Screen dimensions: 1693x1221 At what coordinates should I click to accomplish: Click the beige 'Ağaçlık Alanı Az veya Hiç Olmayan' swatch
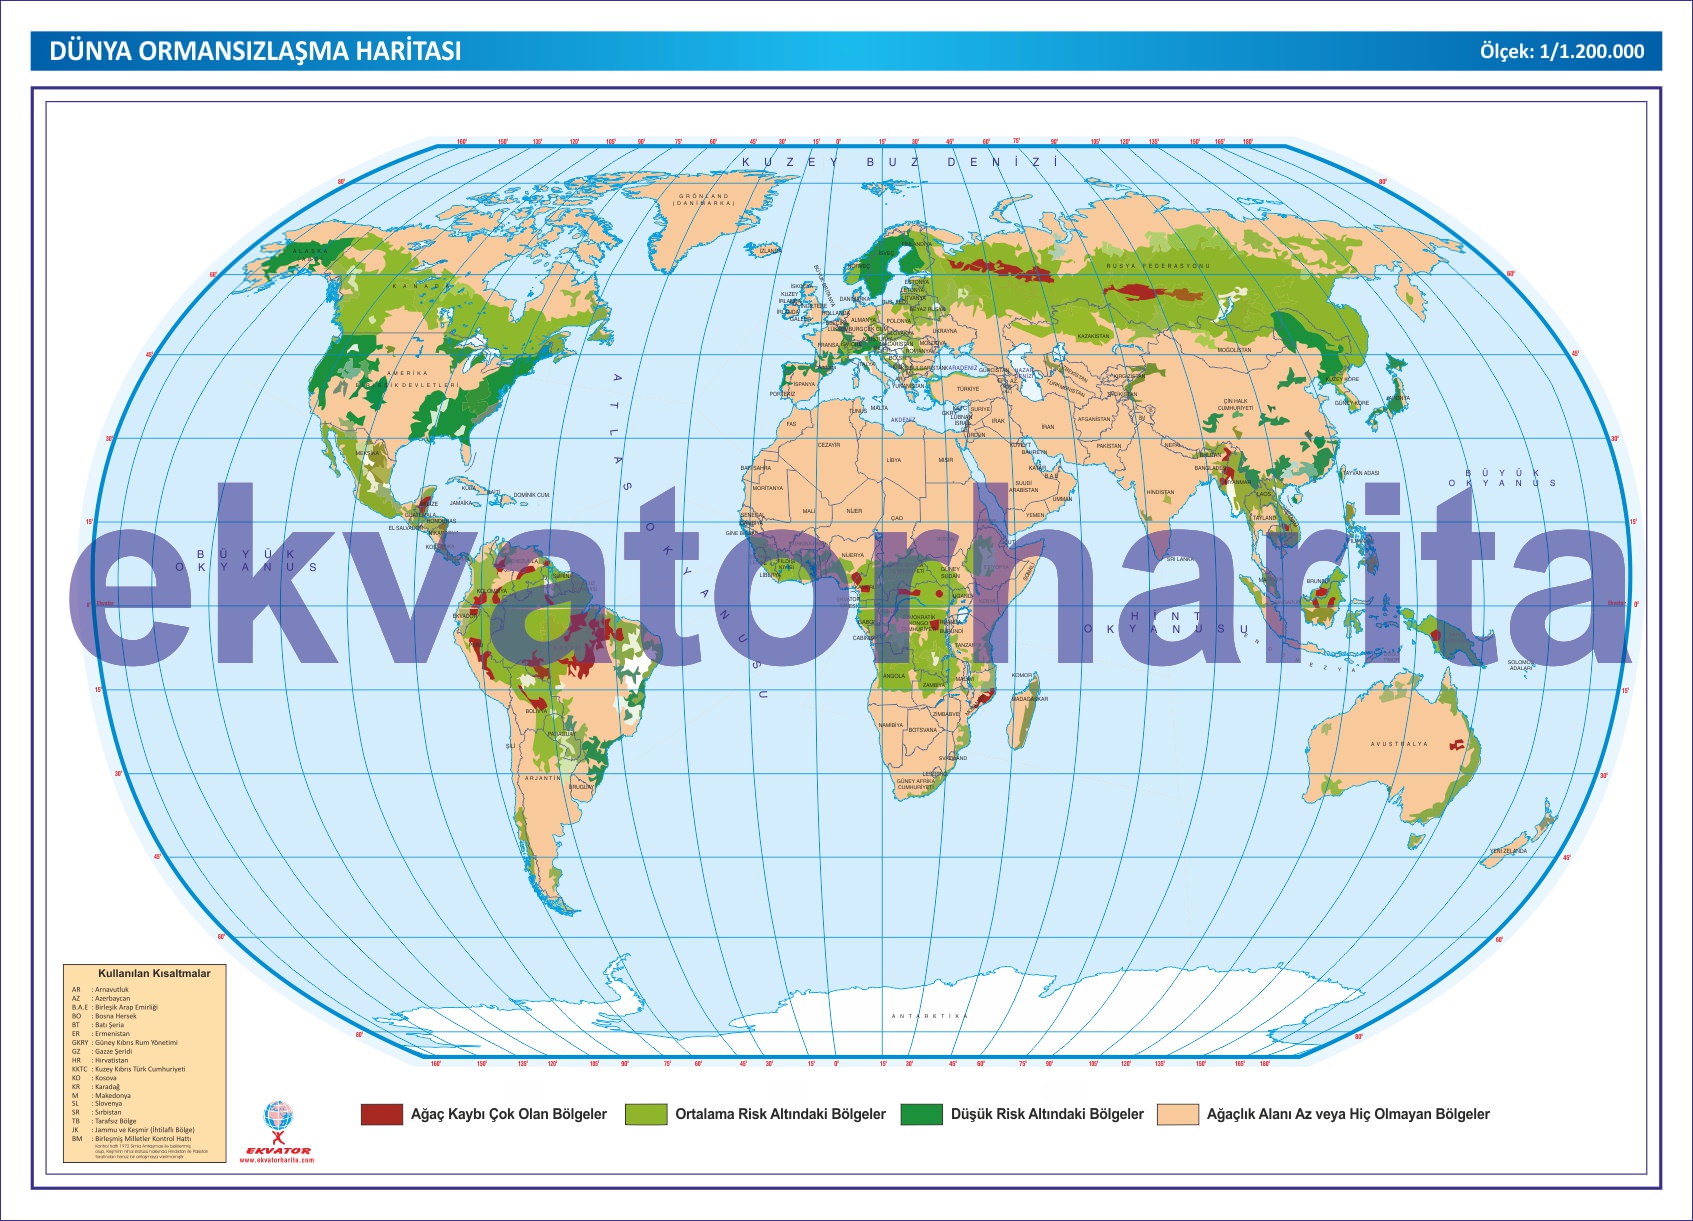click(1178, 1114)
